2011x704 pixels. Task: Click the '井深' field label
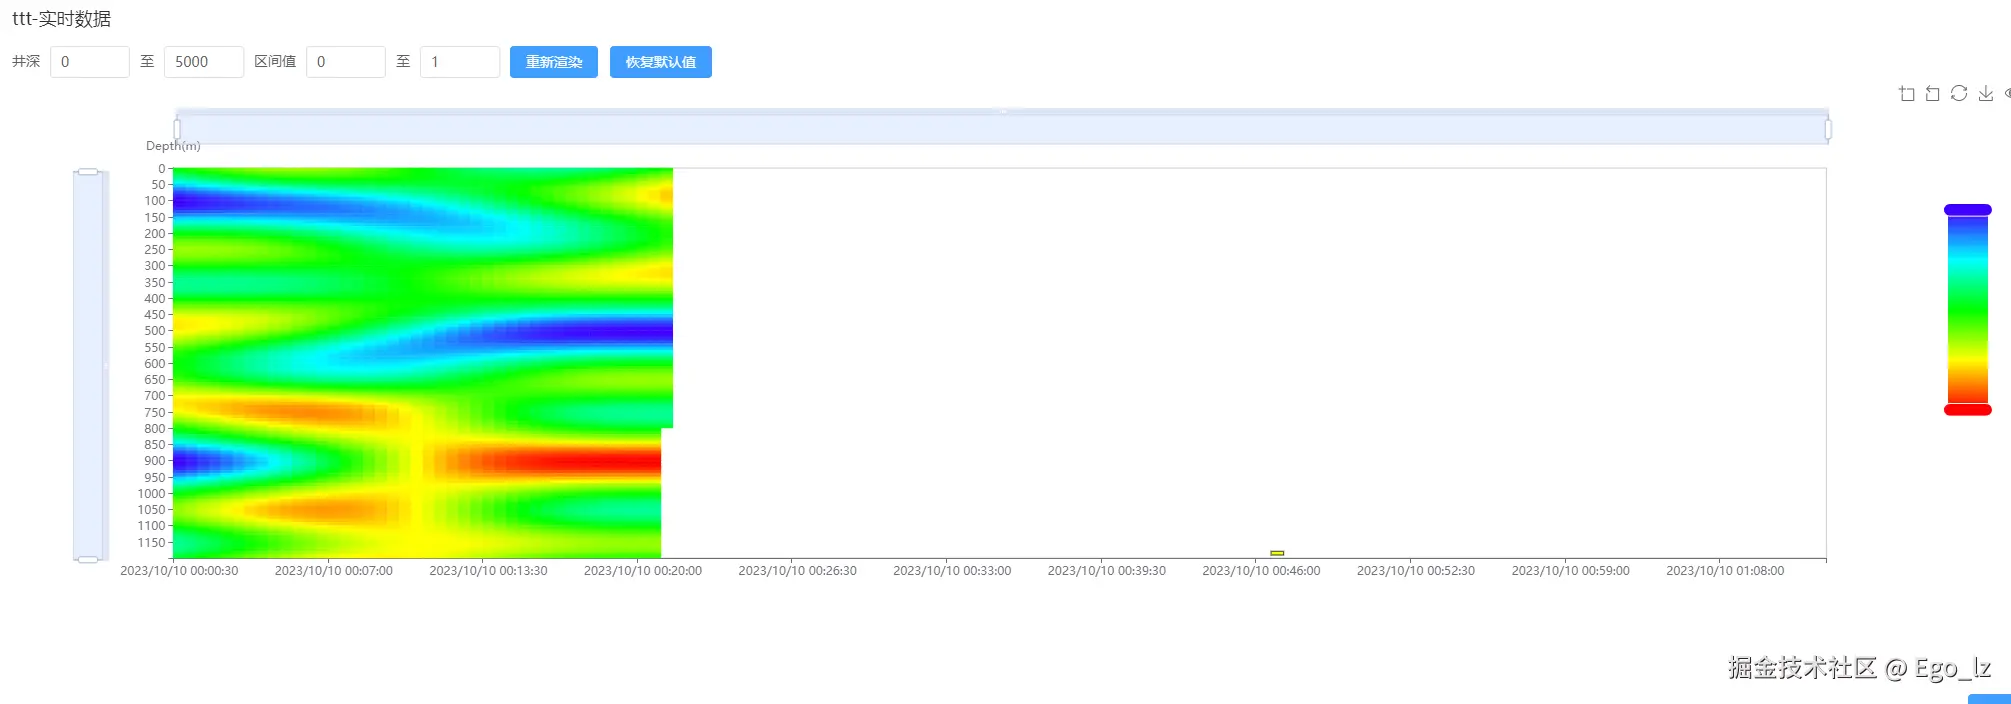click(x=26, y=62)
